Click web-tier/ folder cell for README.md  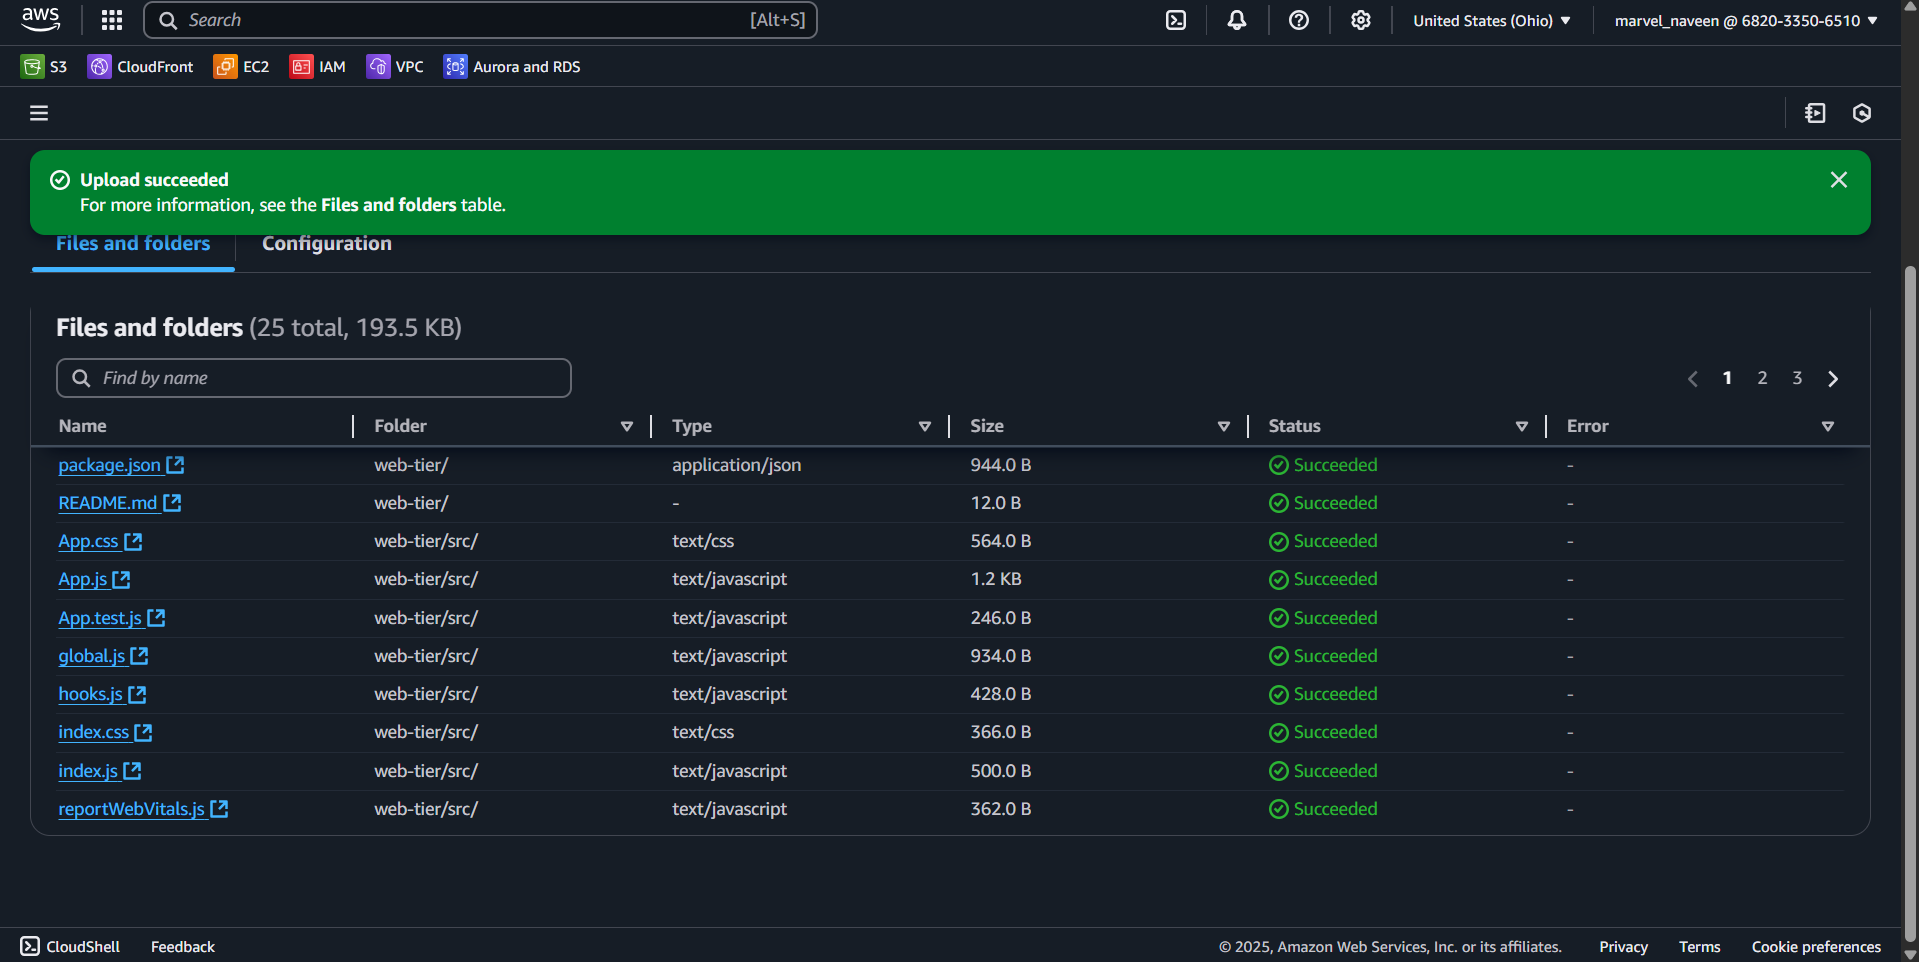pyautogui.click(x=411, y=503)
